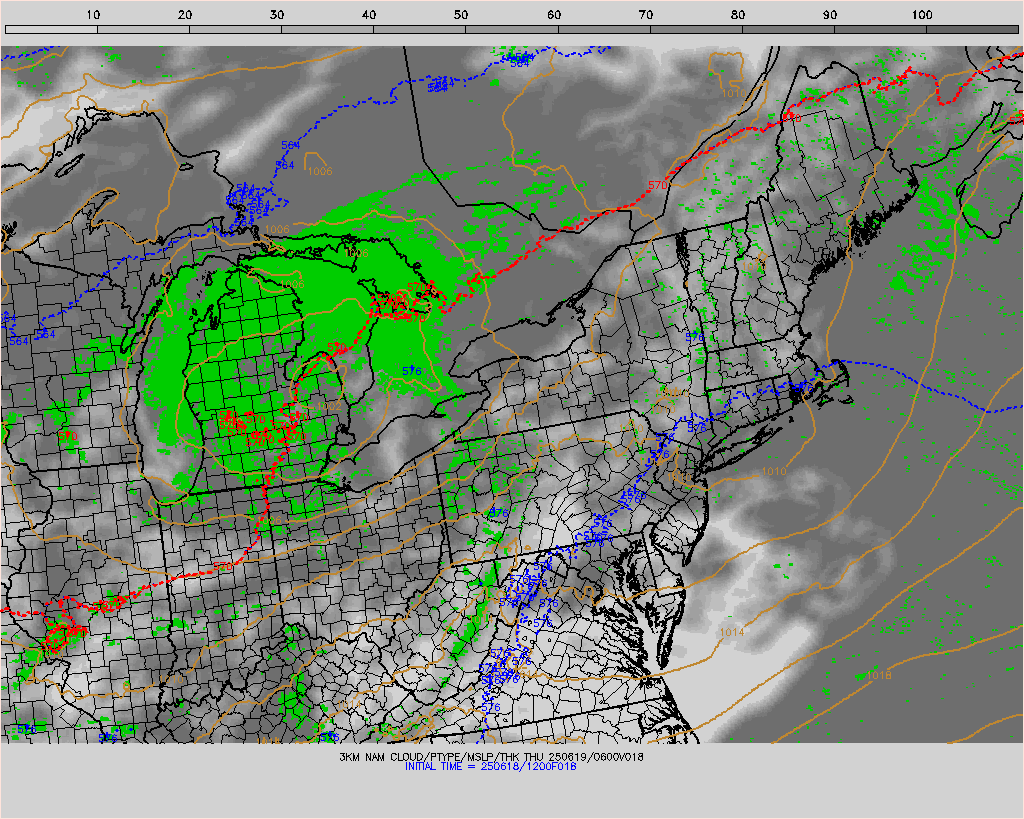Click the legend segment between 40 and 50
1024x819 pixels.
pos(420,29)
